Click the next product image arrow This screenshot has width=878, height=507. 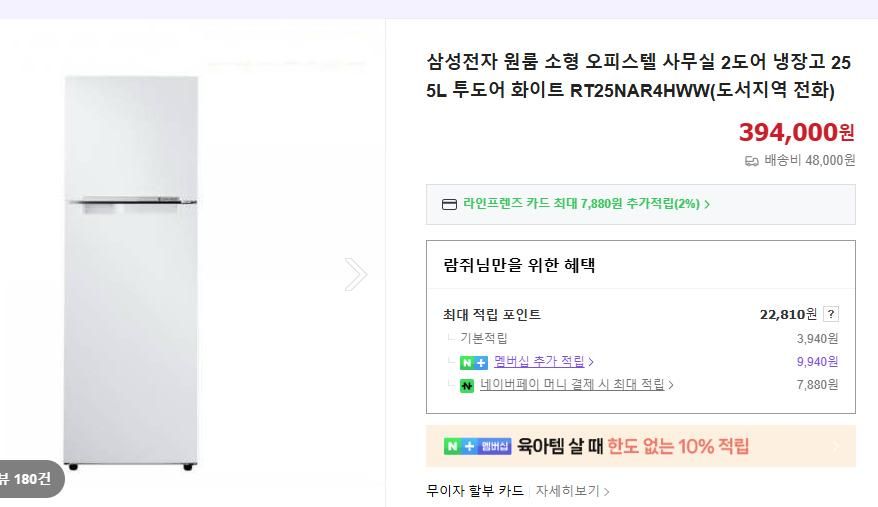(x=356, y=274)
